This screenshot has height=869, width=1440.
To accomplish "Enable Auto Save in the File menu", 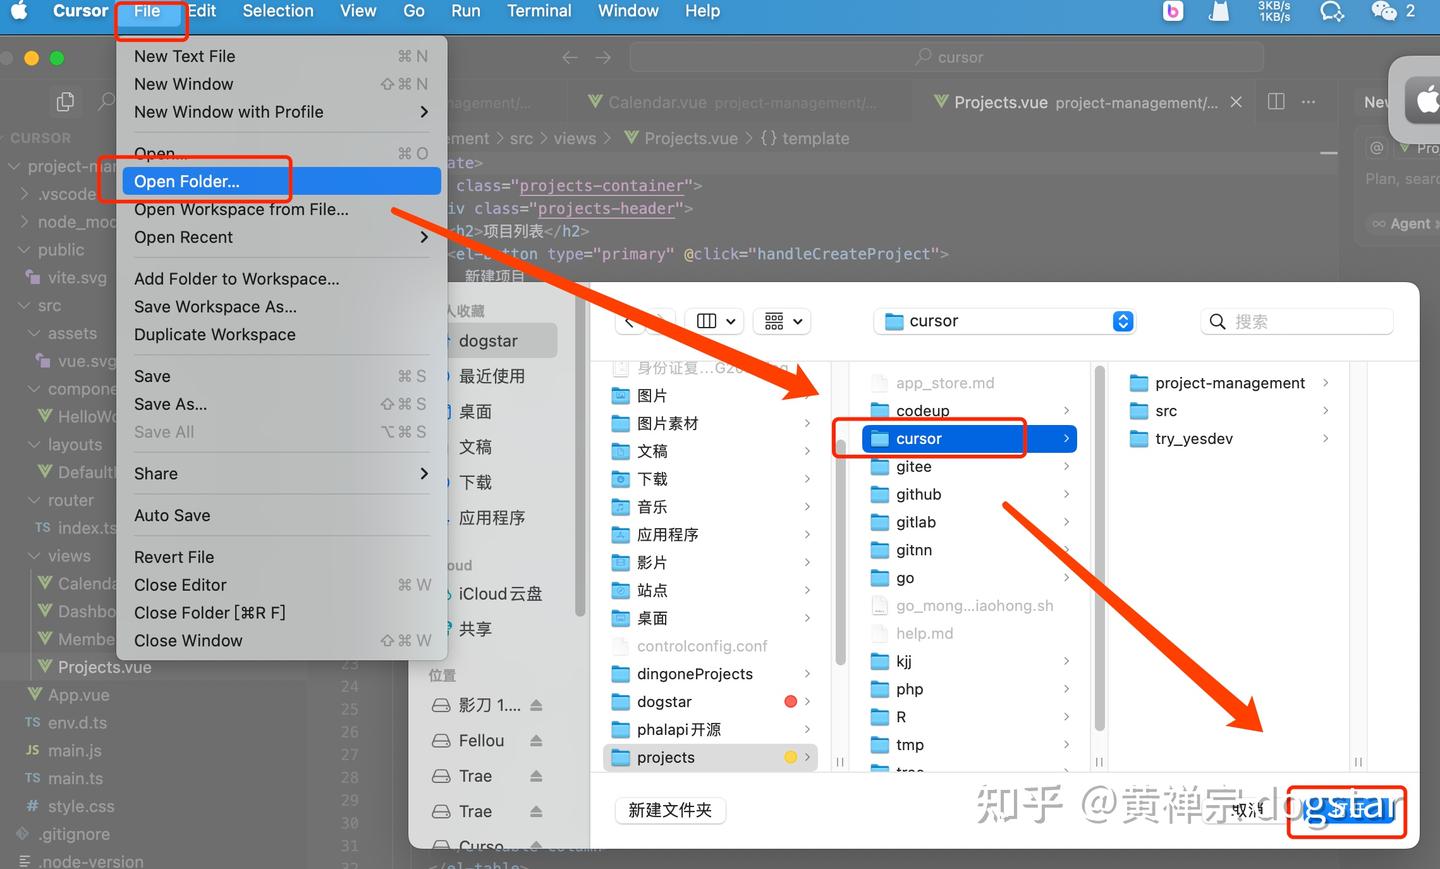I will [x=172, y=515].
